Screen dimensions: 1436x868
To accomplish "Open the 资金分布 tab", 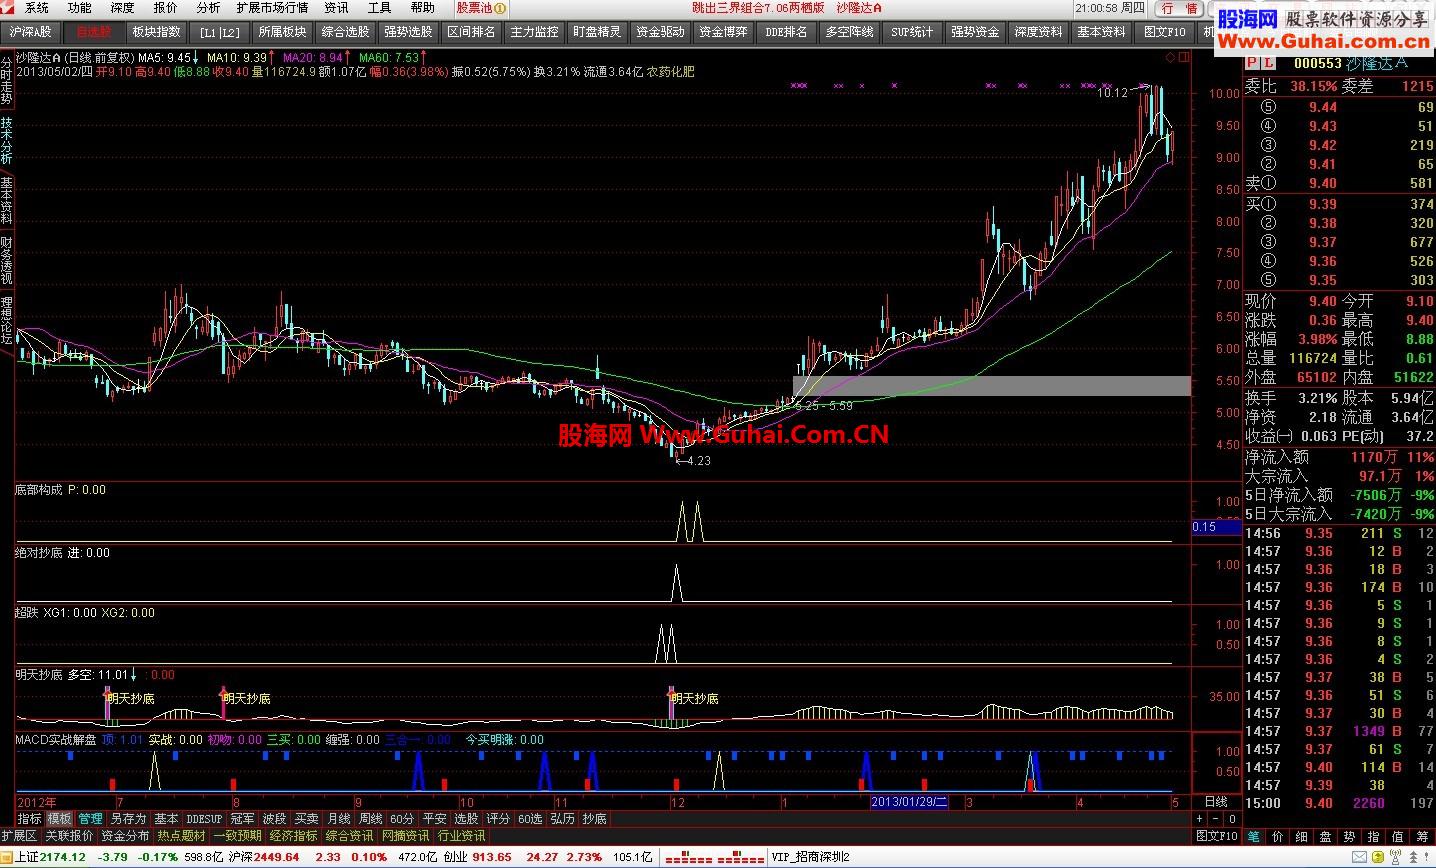I will click(125, 835).
